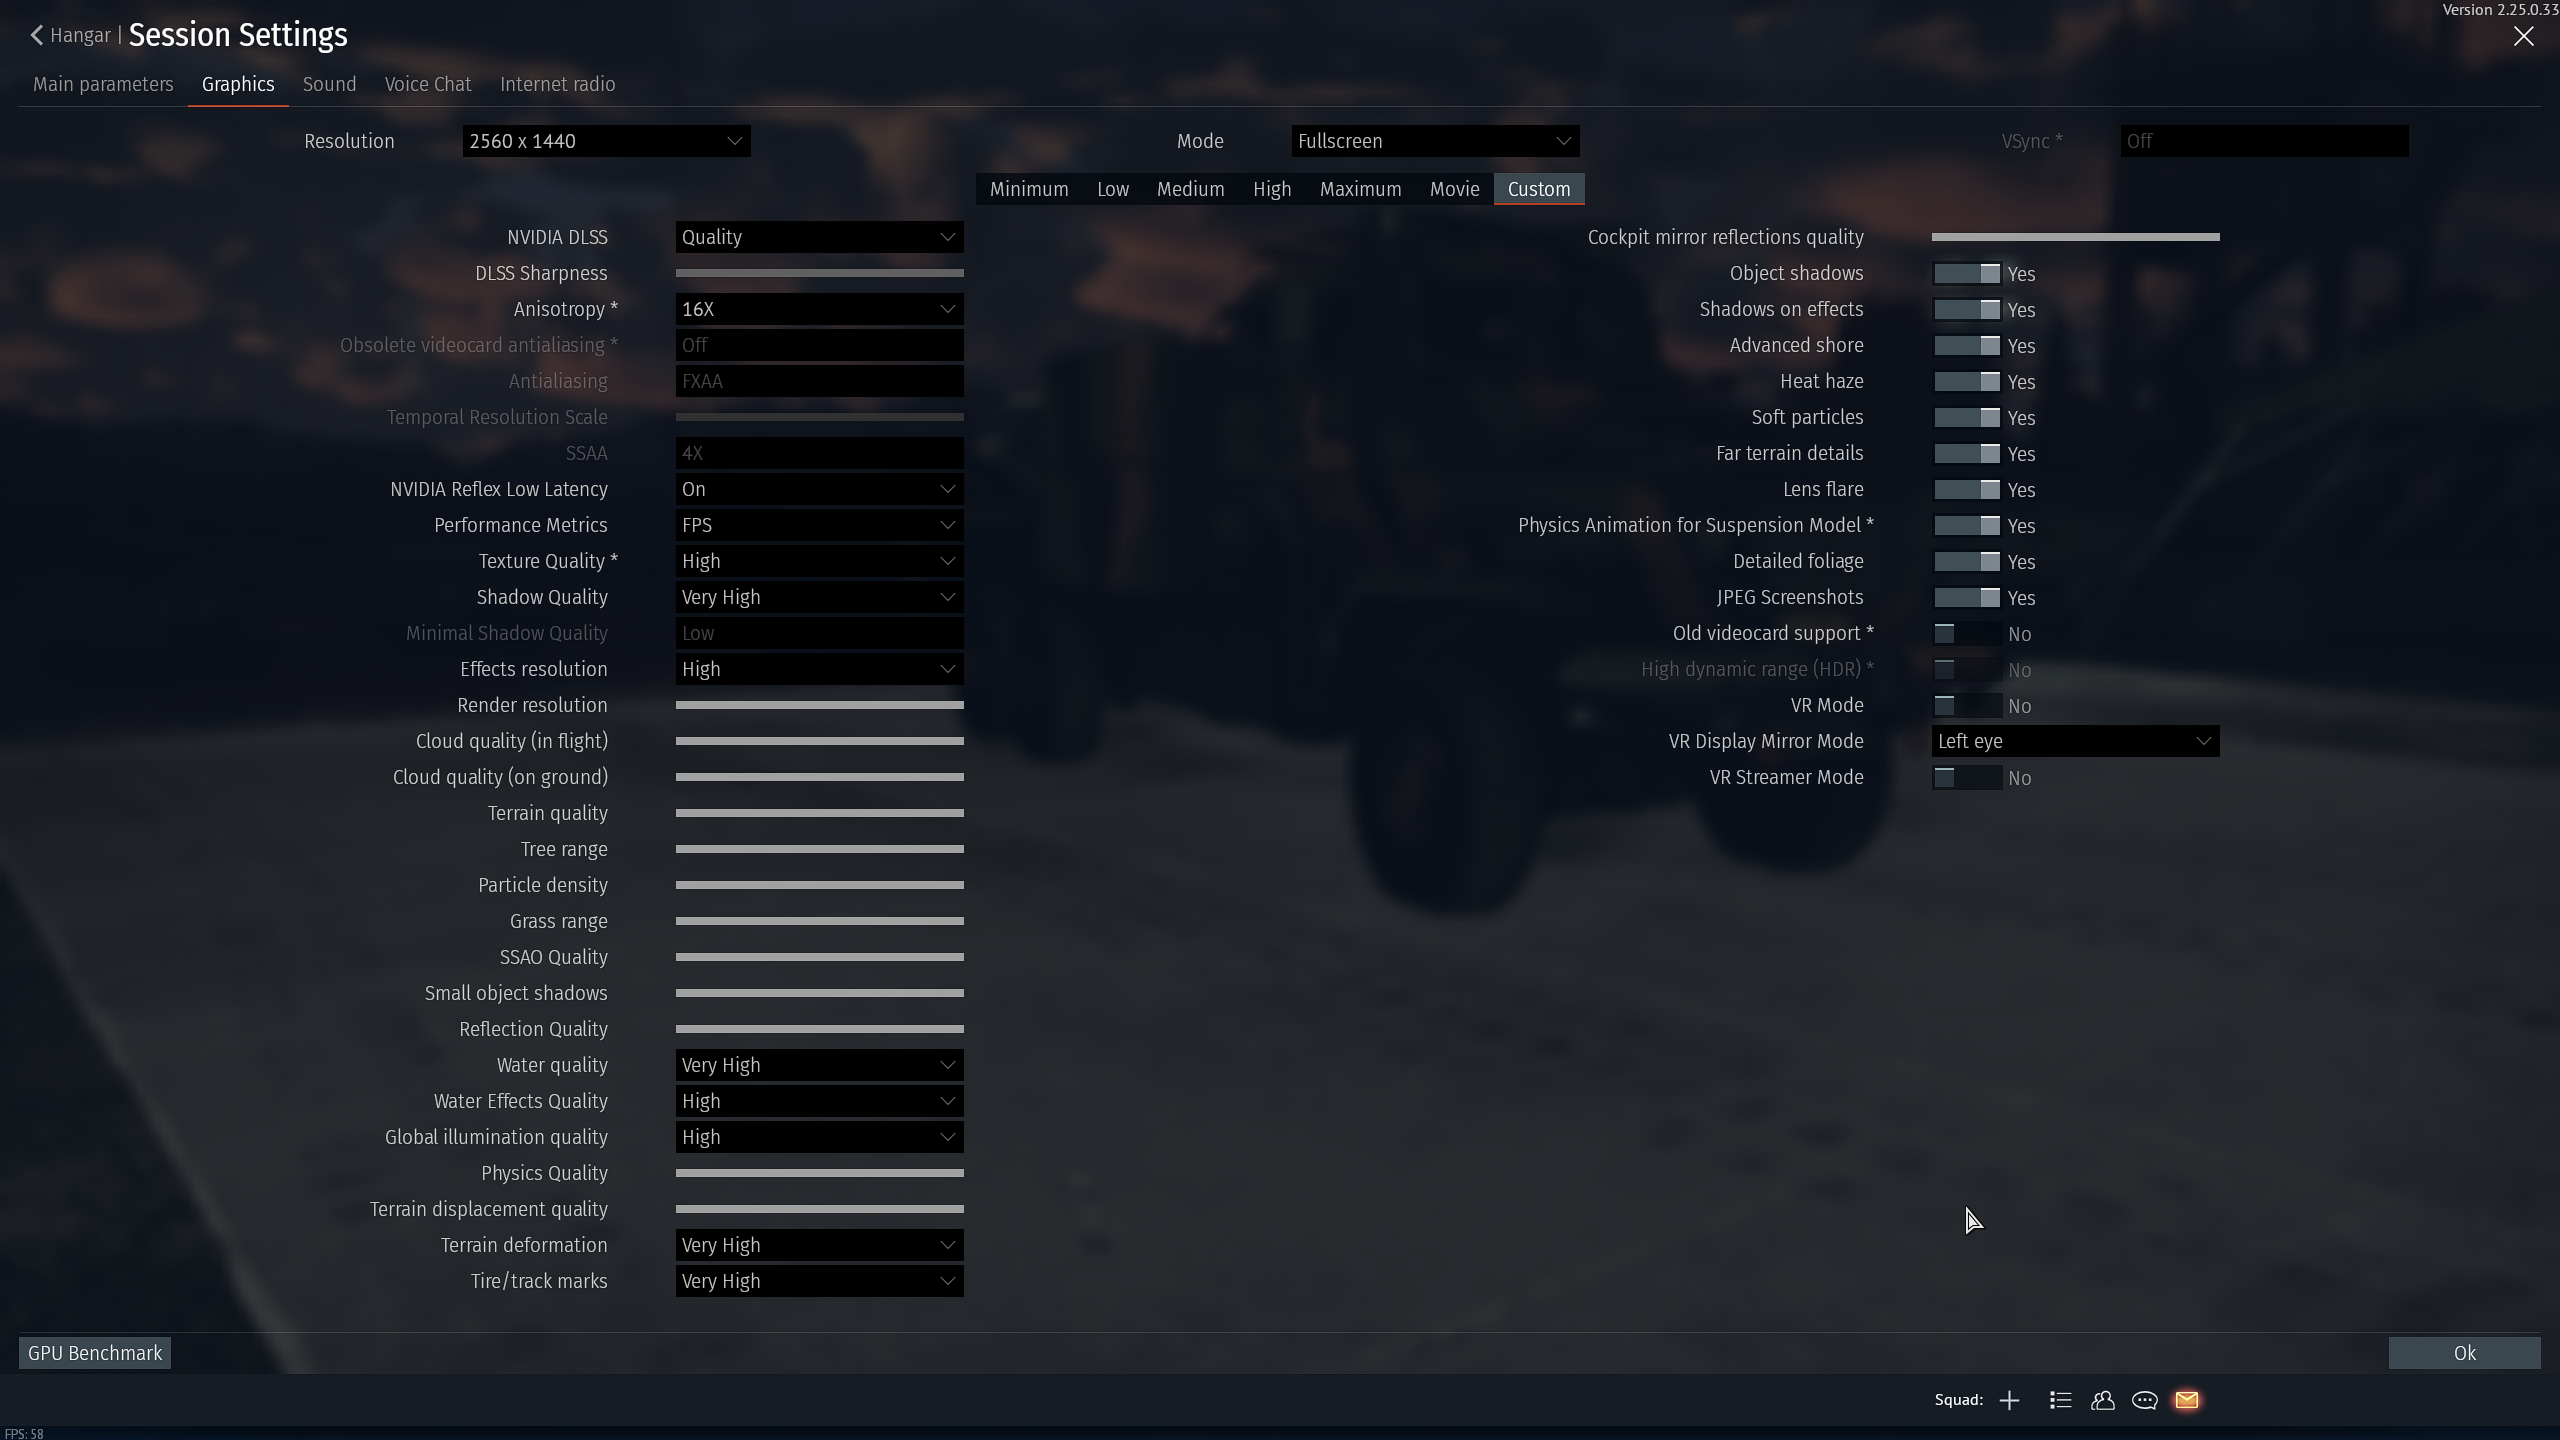Open the Anisotropy dropdown

pyautogui.click(x=819, y=309)
